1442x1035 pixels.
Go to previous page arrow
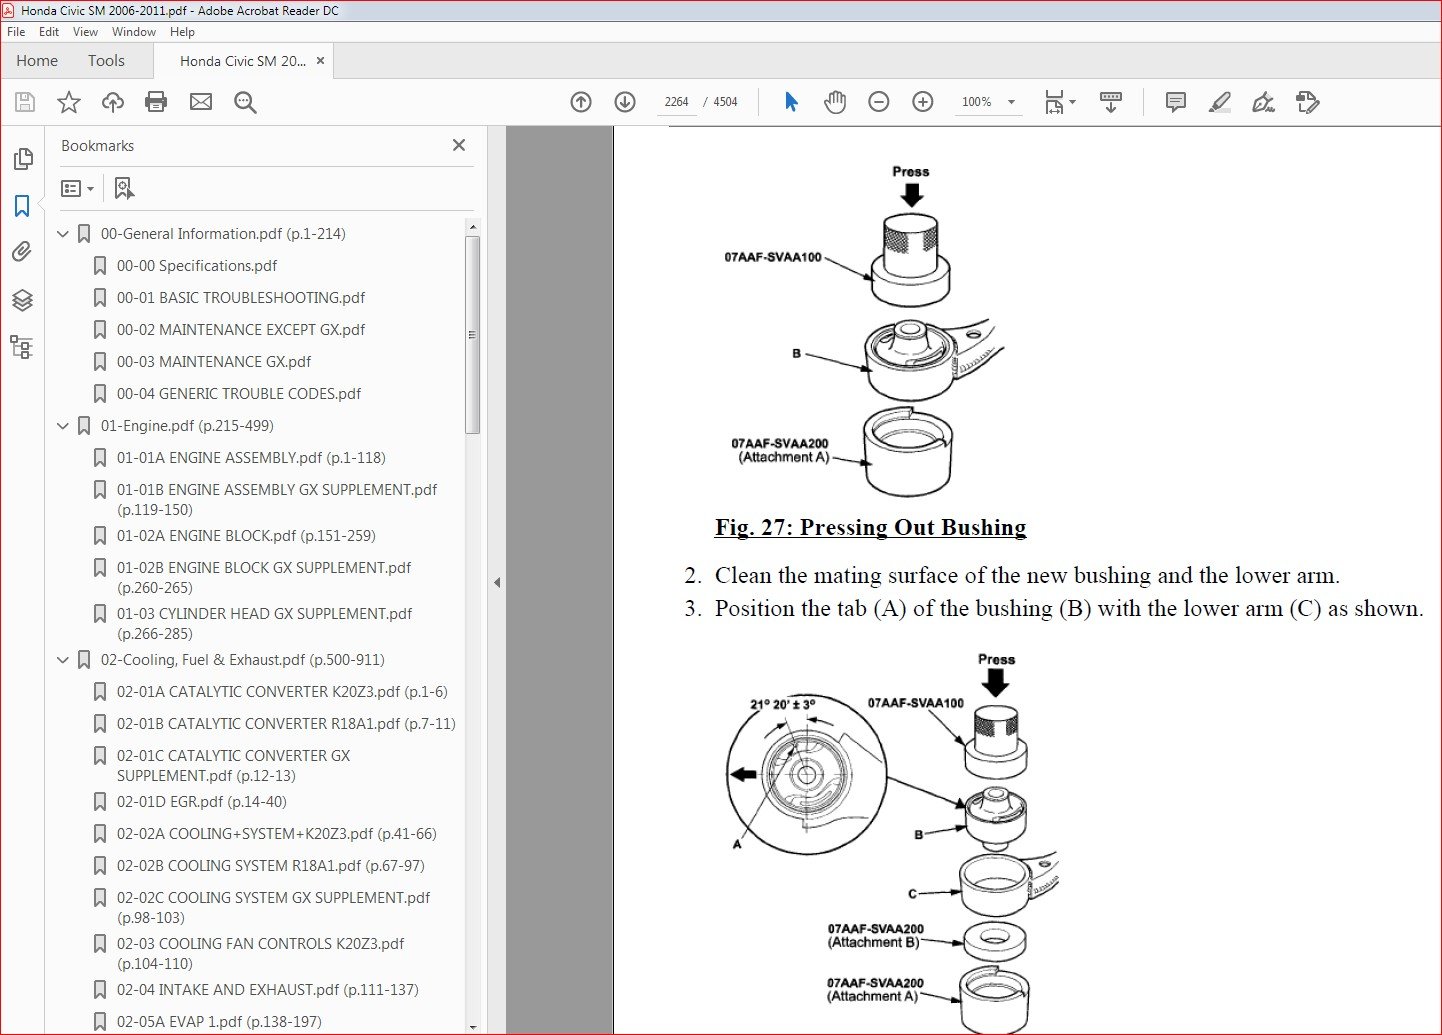pyautogui.click(x=581, y=102)
